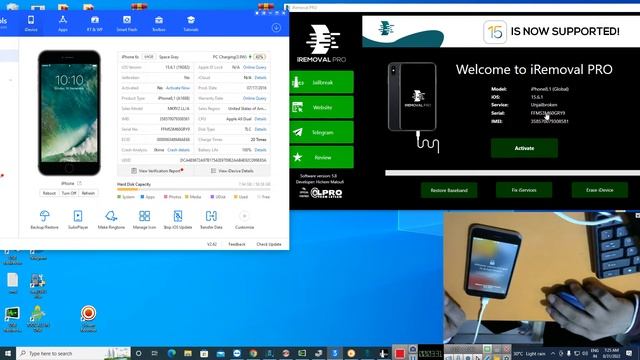This screenshot has height=360, width=640.
Task: Switch to the Apps tab in 3uTools
Action: [x=63, y=24]
